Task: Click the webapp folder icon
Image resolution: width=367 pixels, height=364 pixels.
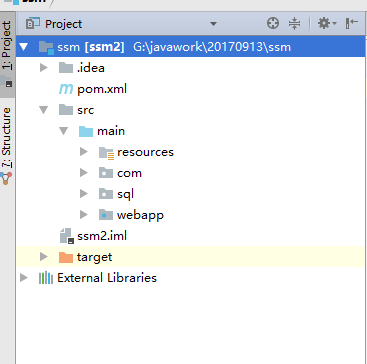Action: pos(106,215)
